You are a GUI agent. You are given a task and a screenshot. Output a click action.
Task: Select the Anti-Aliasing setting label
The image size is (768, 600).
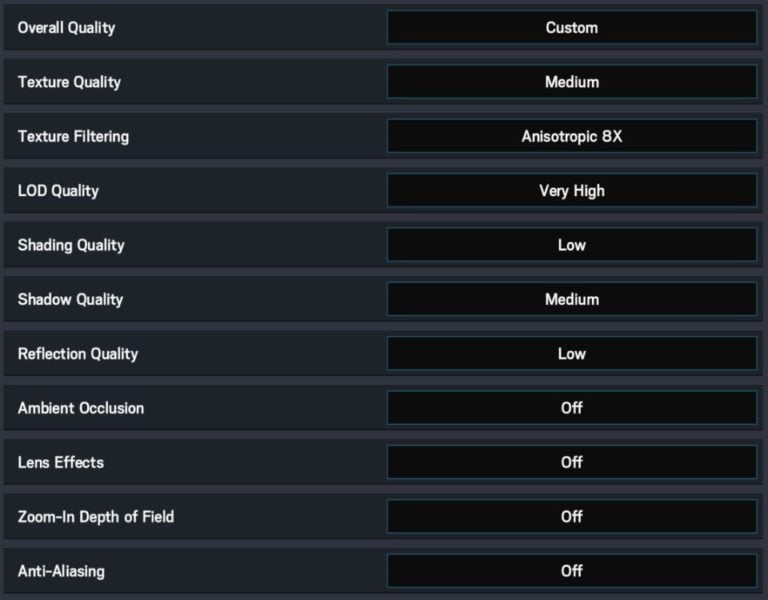[x=61, y=571]
